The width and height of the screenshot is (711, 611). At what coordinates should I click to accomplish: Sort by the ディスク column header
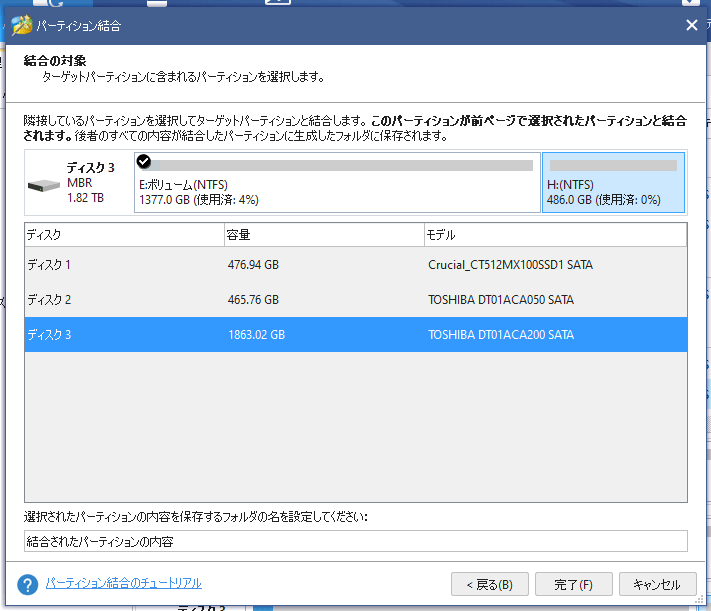(124, 235)
